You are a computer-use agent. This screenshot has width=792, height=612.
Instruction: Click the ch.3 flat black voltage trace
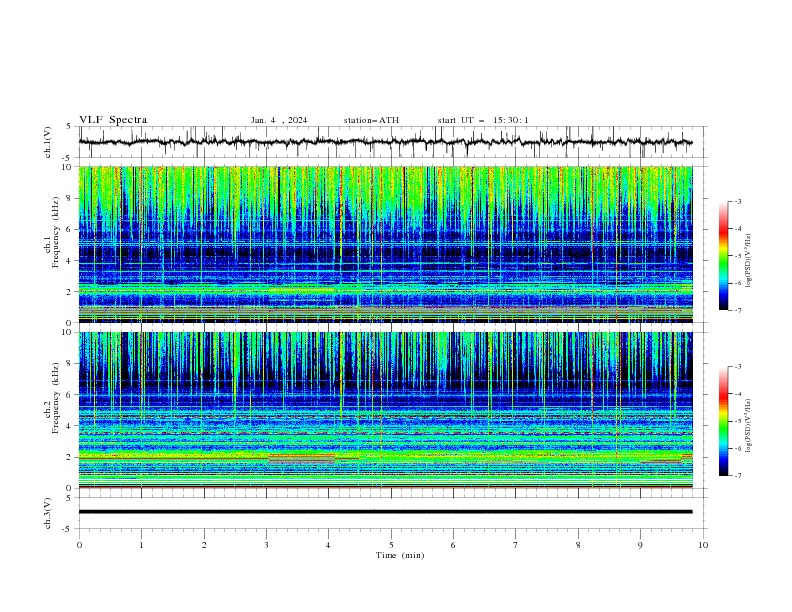point(385,512)
